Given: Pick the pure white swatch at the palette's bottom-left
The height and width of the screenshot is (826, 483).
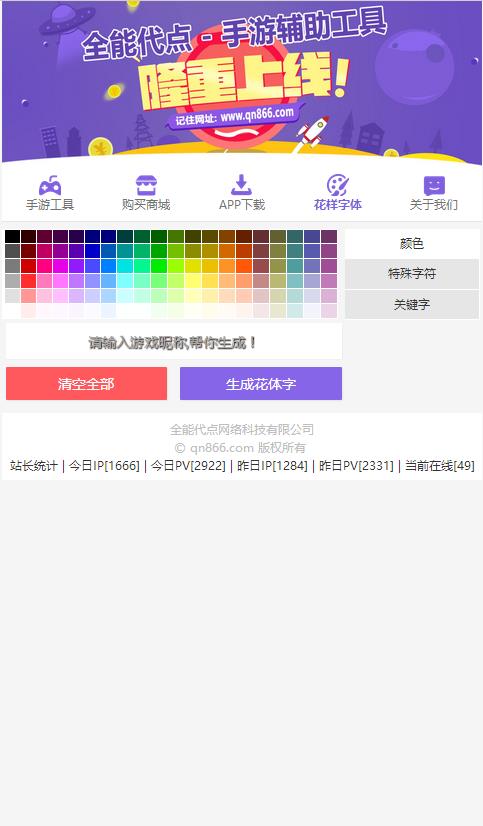Looking at the screenshot, I should pos(13,310).
